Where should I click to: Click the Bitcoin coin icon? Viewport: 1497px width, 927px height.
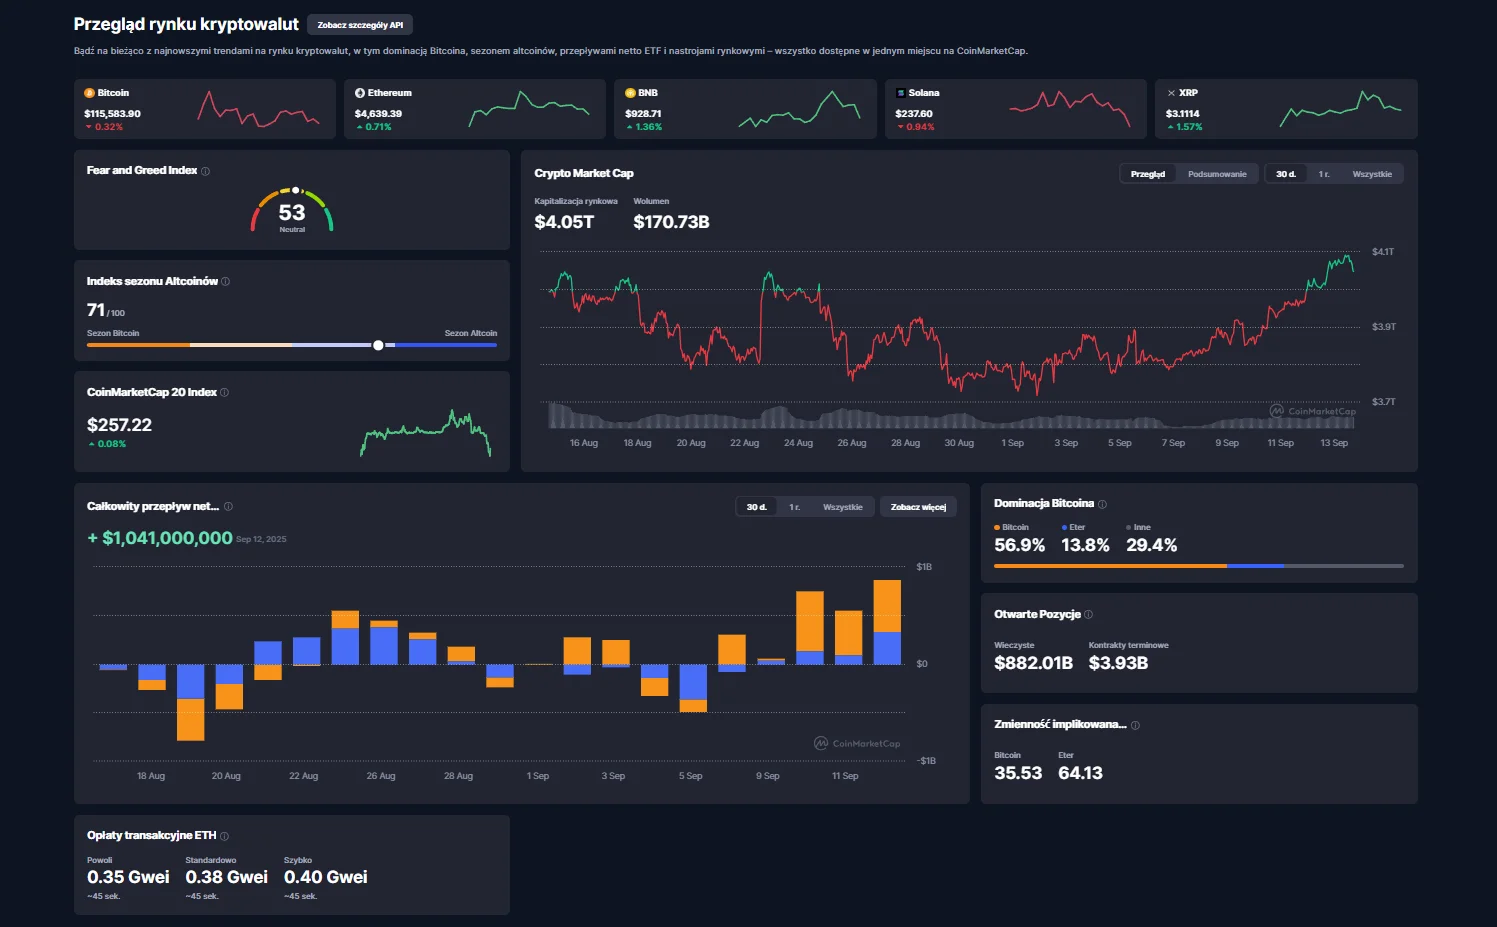pyautogui.click(x=90, y=93)
